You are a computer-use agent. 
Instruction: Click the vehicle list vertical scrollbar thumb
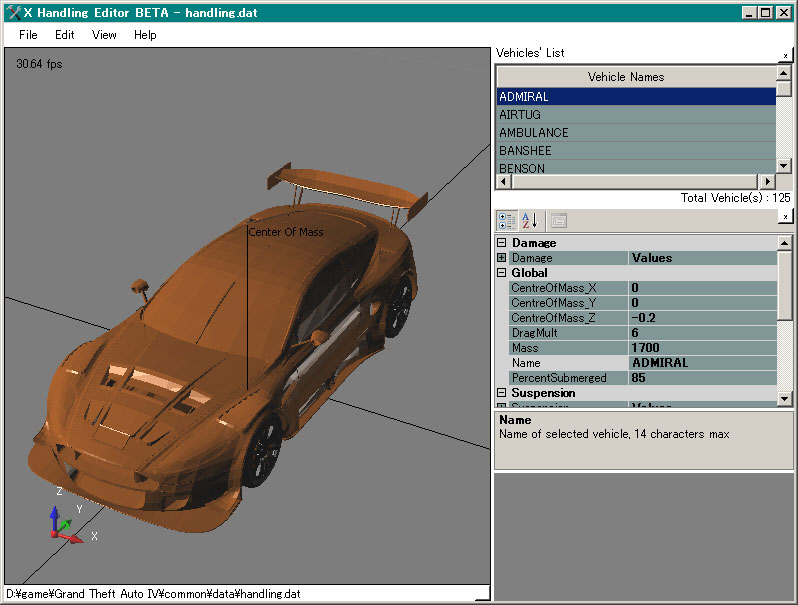(x=784, y=89)
